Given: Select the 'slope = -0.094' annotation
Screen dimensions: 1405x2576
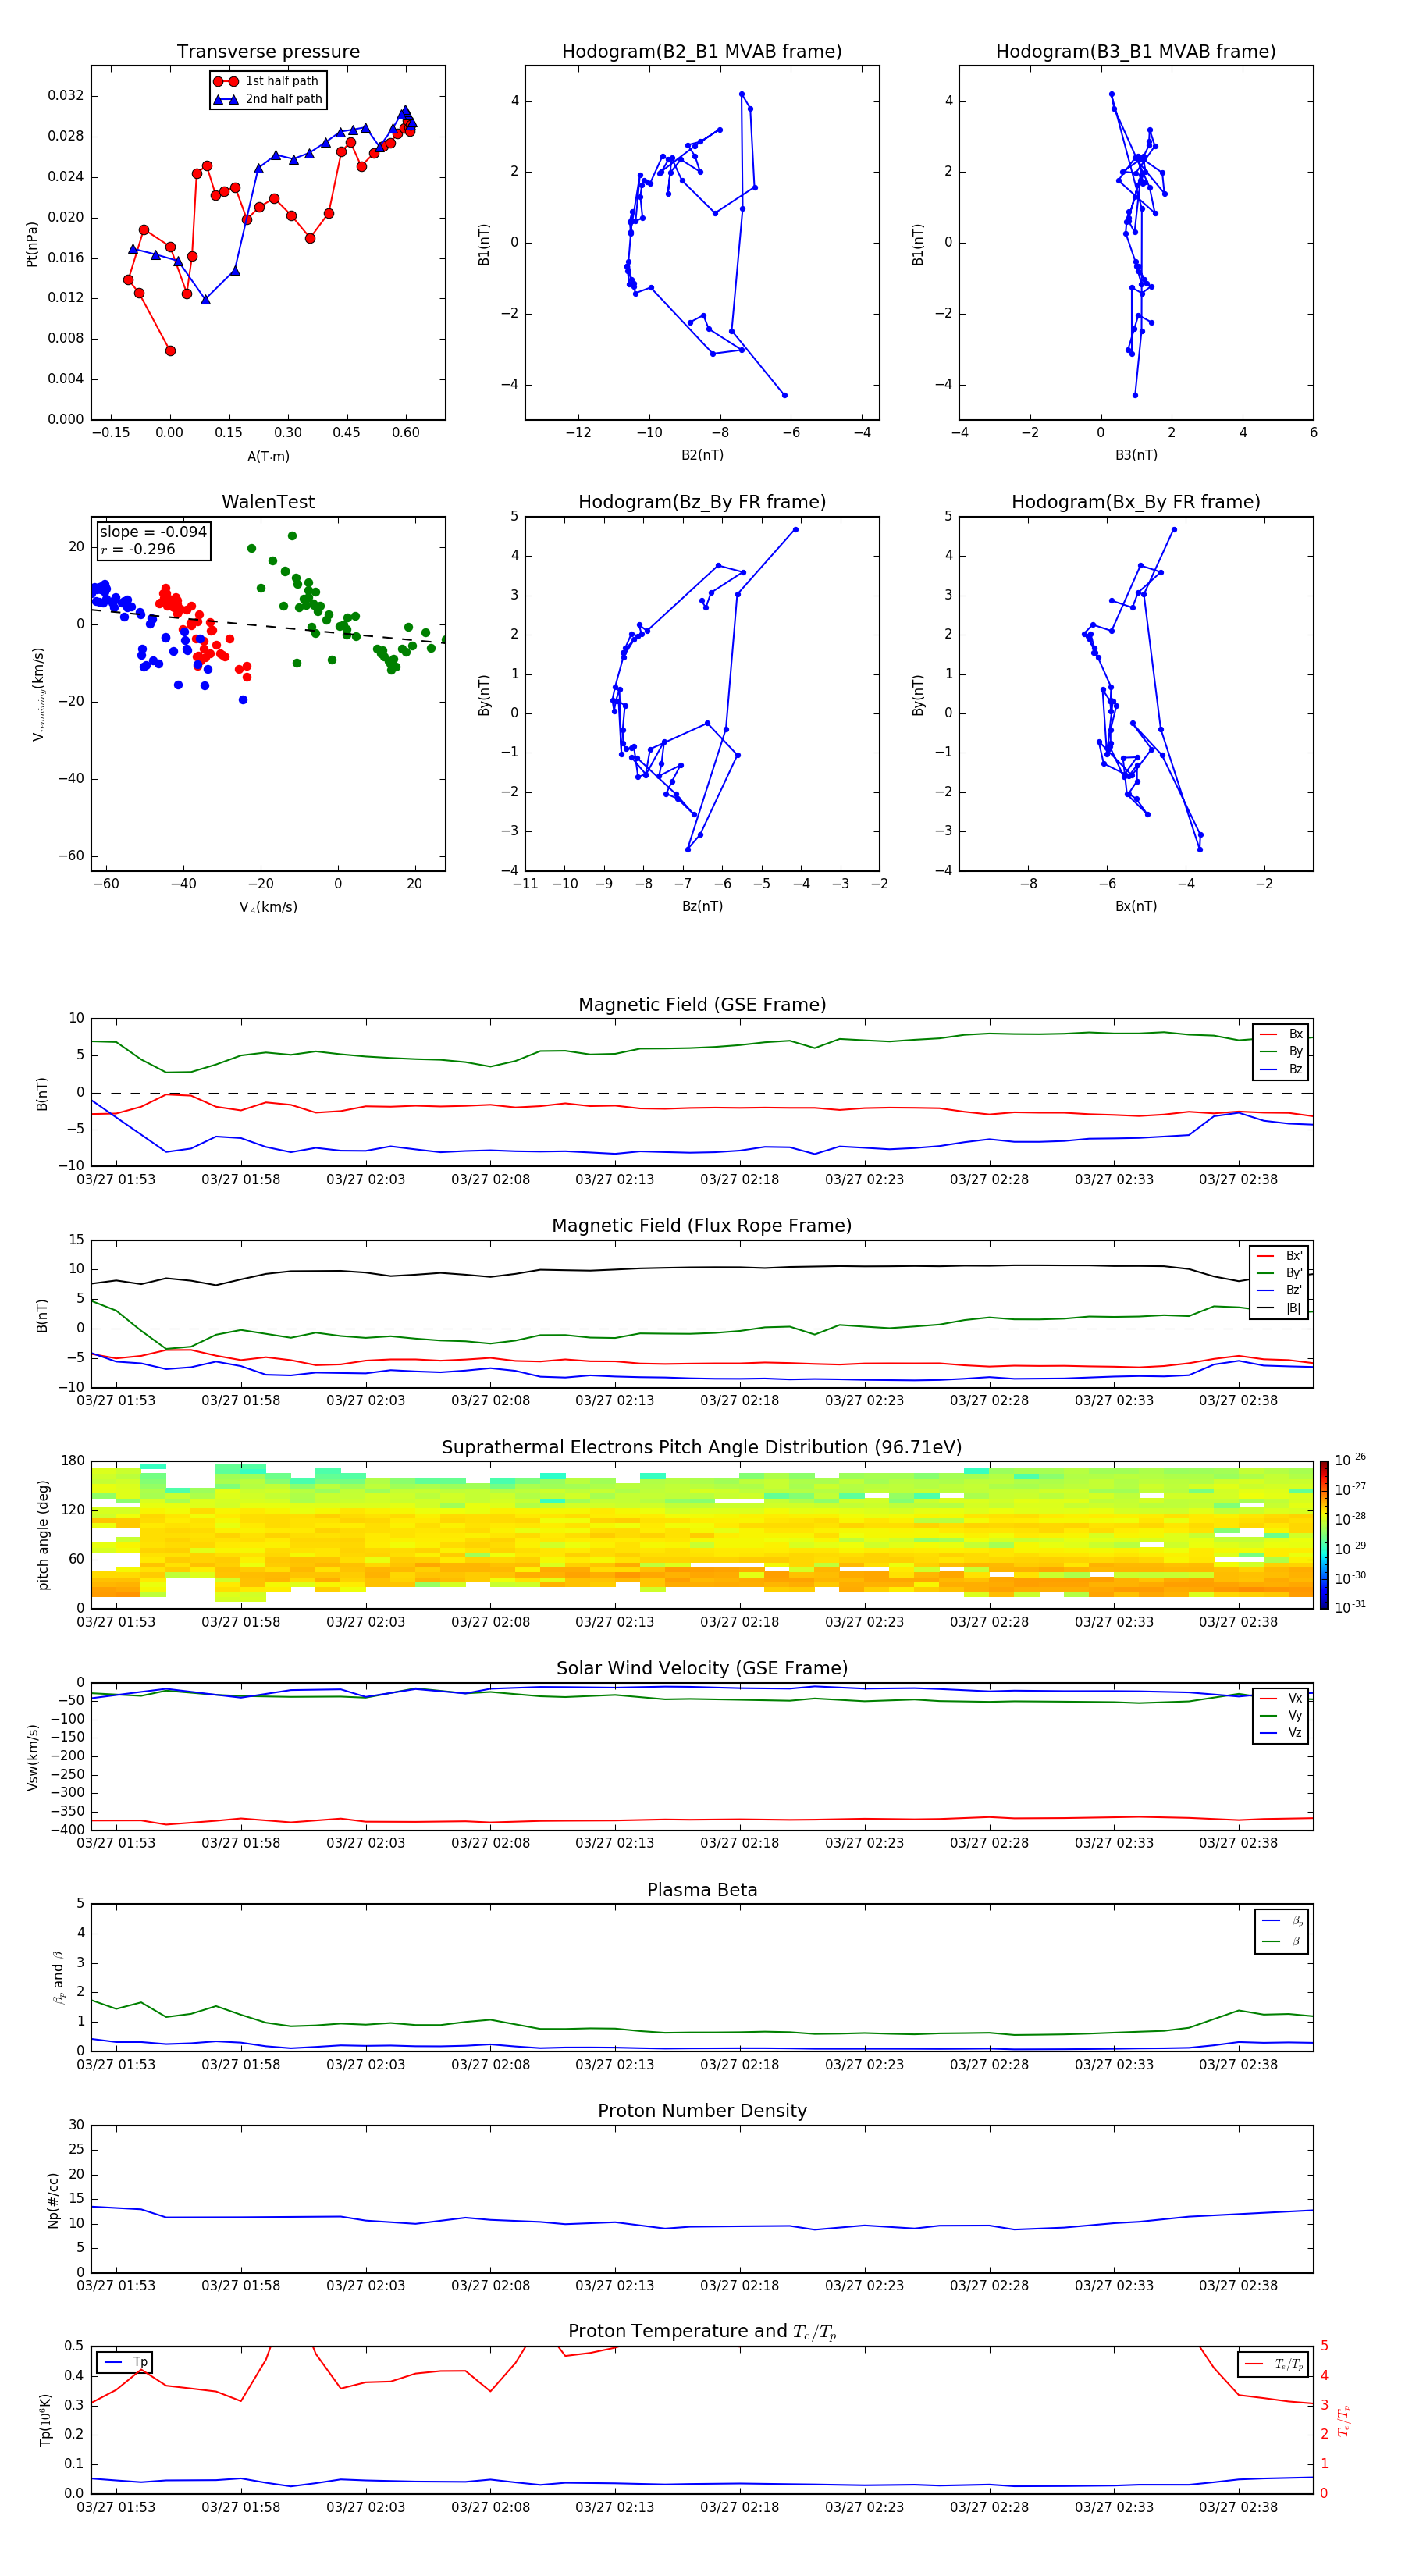Looking at the screenshot, I should pos(153,532).
